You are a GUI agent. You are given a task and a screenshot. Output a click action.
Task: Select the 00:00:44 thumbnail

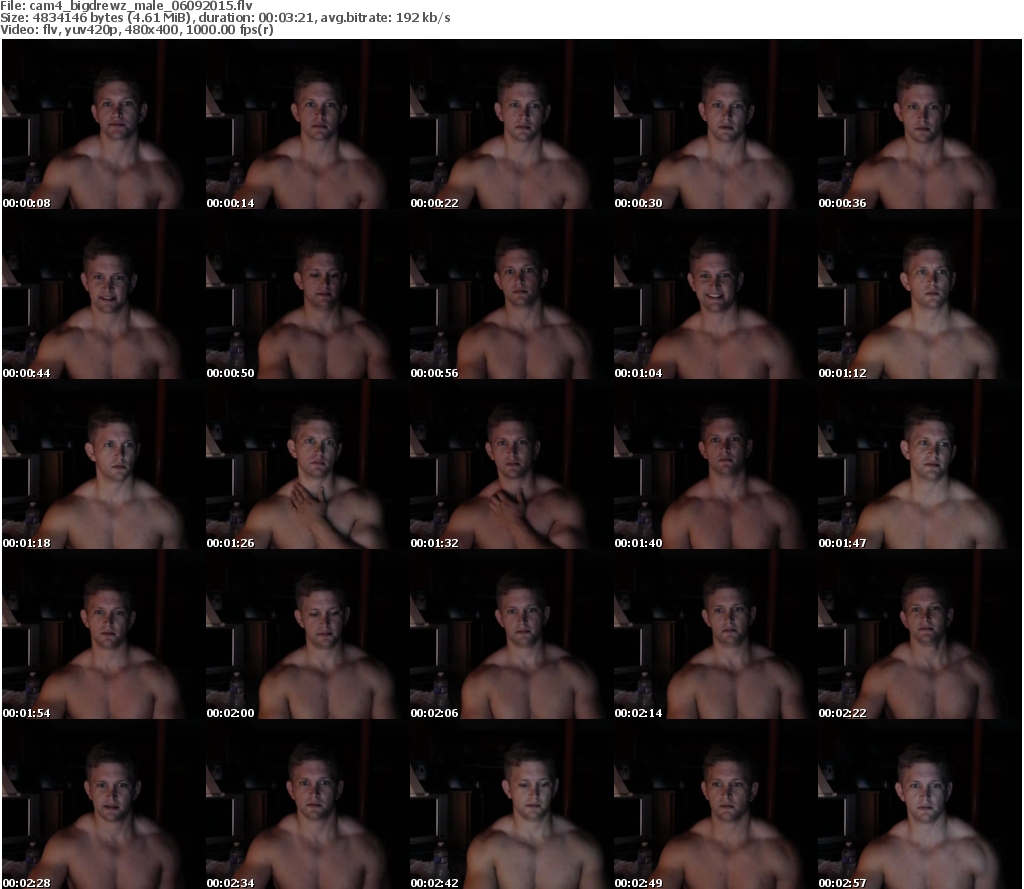pos(103,295)
